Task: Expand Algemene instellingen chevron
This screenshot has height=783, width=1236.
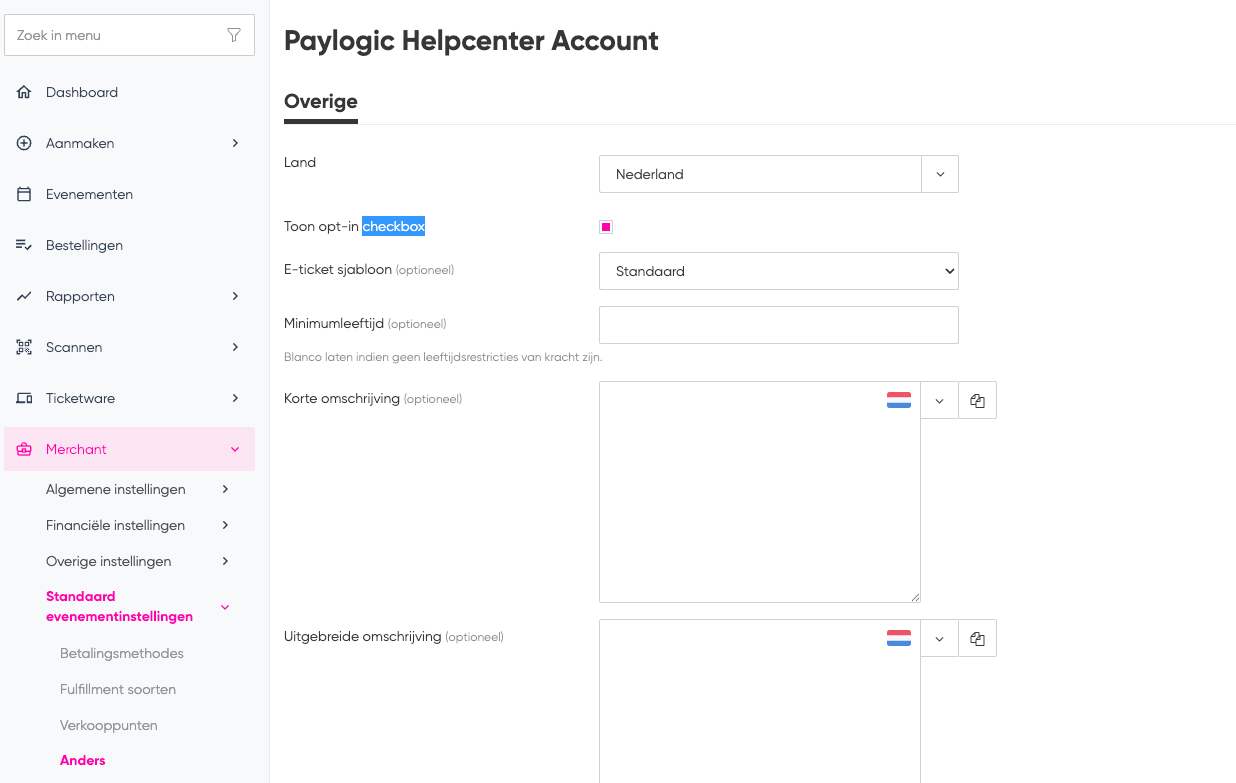Action: click(x=225, y=489)
